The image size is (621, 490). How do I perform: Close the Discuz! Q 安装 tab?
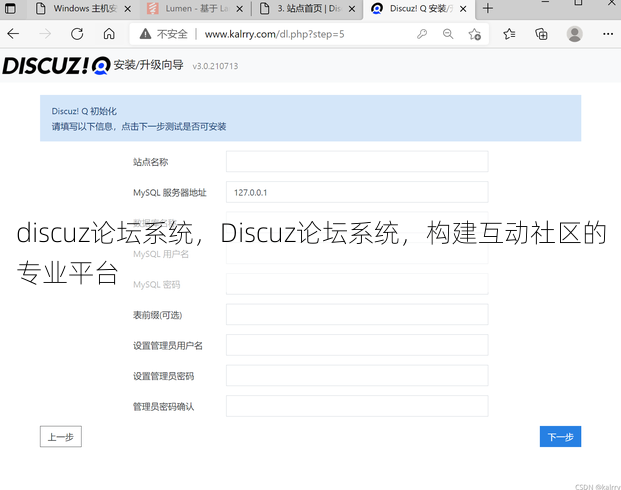(x=463, y=9)
